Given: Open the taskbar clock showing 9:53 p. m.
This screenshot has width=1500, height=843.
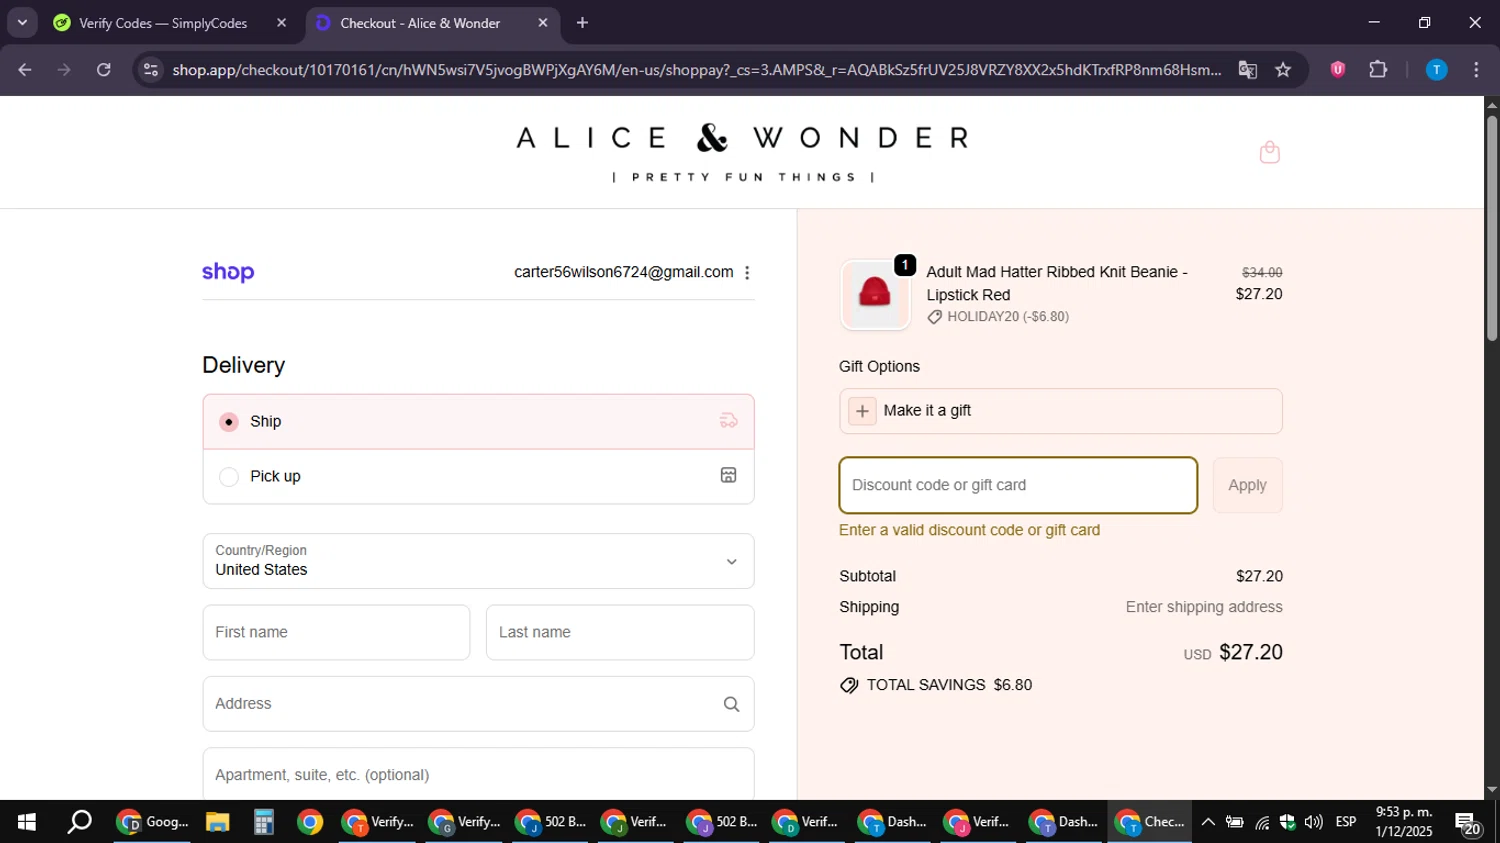Looking at the screenshot, I should (x=1404, y=822).
